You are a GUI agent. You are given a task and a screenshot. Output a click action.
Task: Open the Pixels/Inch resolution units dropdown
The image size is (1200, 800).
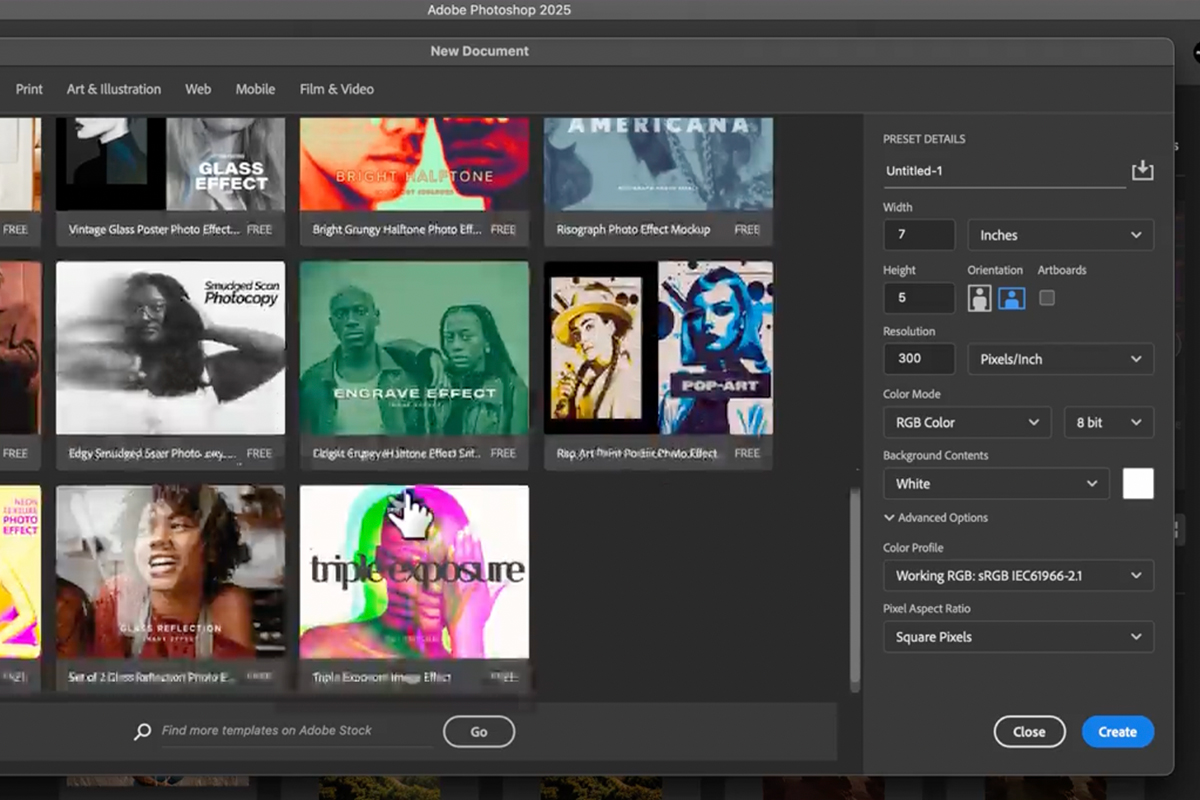(1060, 359)
